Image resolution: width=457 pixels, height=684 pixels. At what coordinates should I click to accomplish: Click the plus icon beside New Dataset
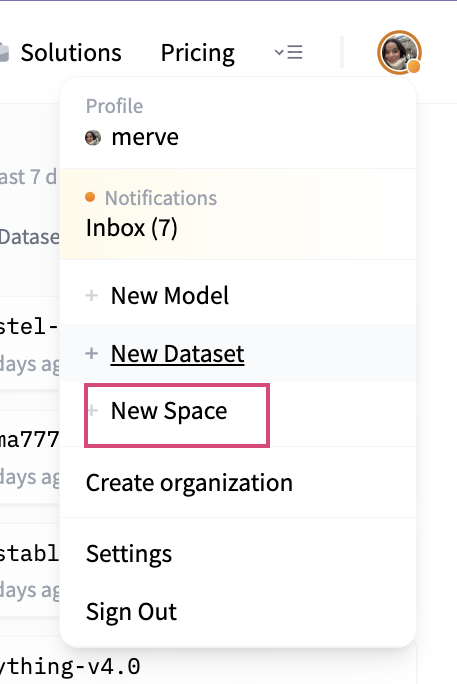pos(92,353)
